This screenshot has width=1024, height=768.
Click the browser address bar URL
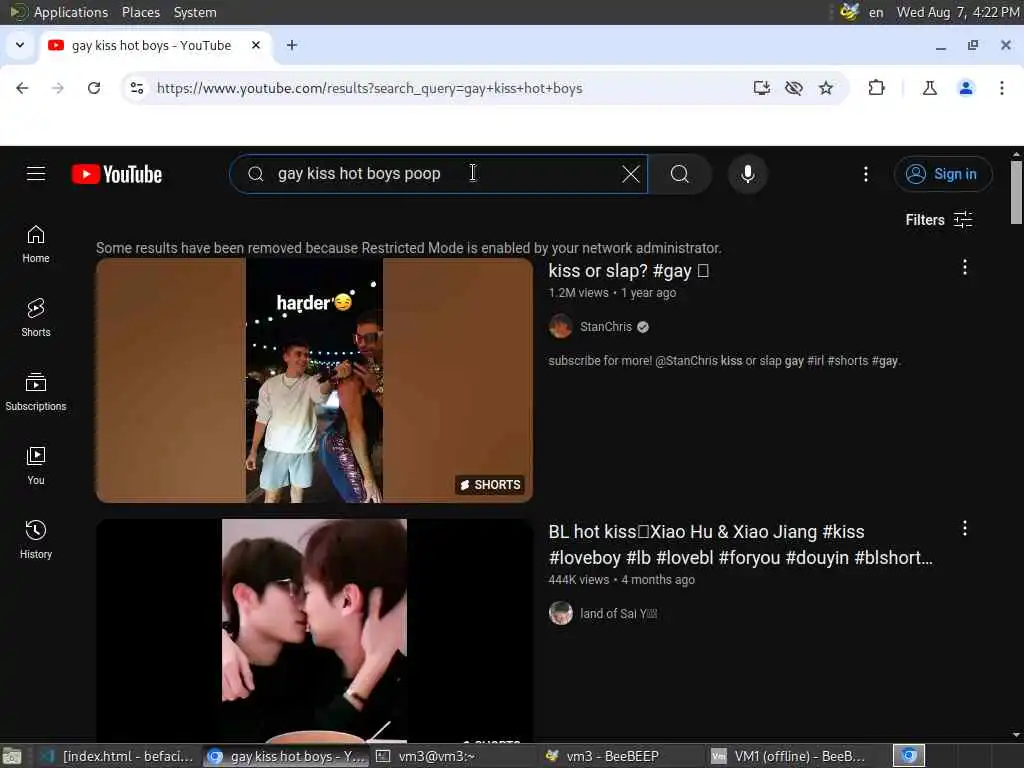[370, 88]
